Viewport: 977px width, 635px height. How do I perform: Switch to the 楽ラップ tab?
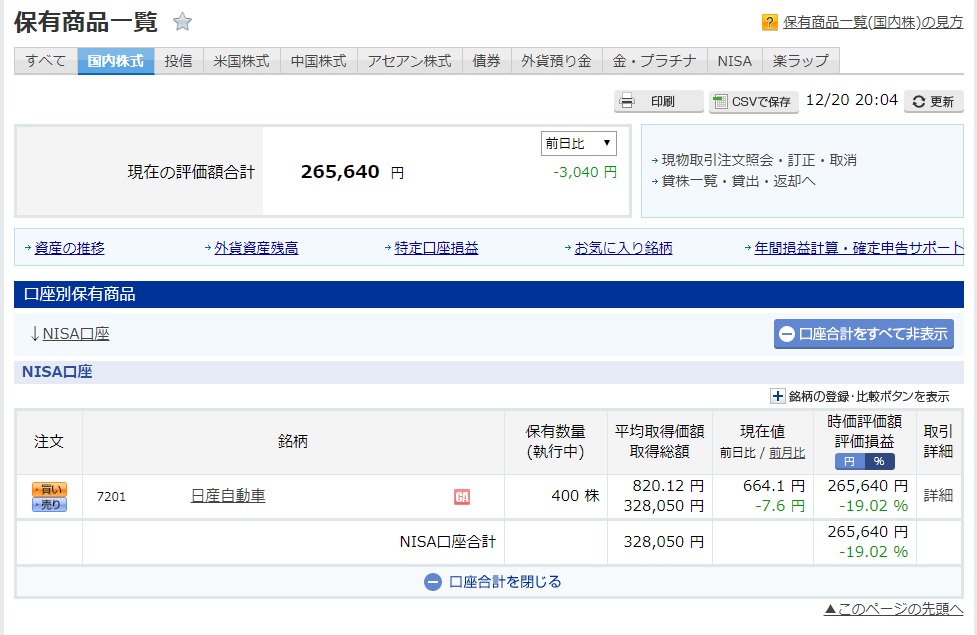pos(801,61)
